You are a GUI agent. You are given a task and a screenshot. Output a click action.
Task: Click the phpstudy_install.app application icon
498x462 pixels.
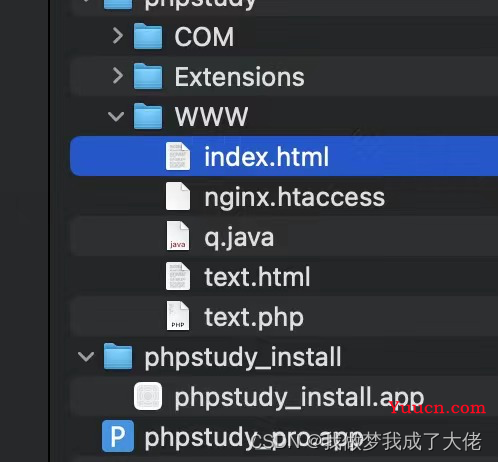coord(148,396)
